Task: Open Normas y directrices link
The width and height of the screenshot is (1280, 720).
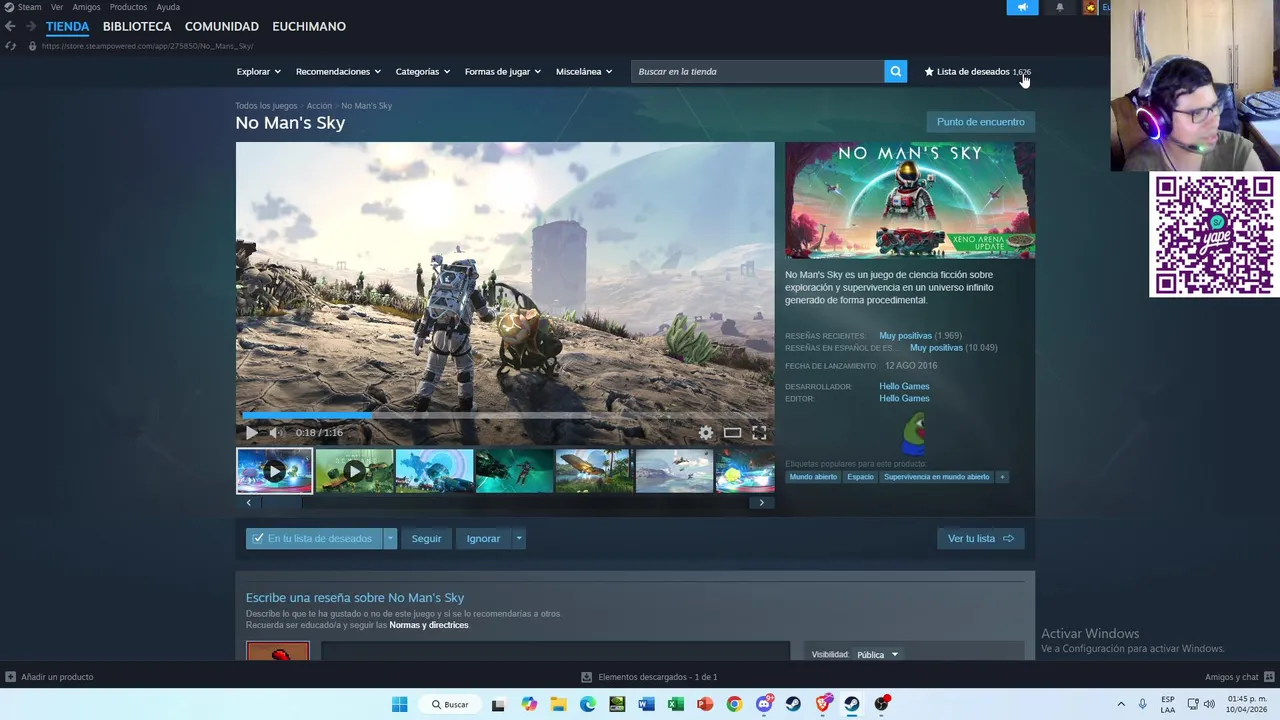Action: click(429, 625)
